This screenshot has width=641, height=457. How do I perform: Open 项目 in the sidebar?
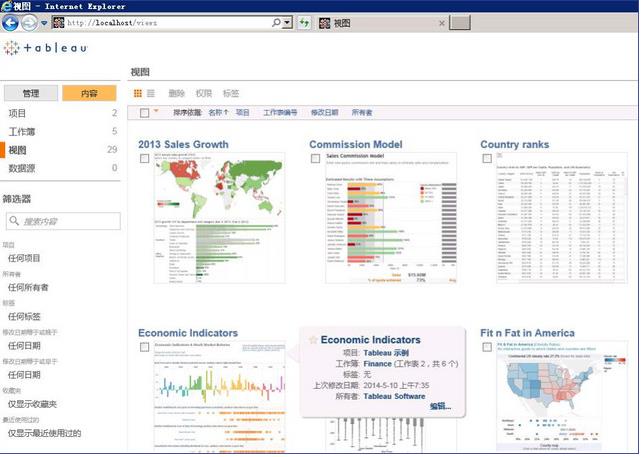17,113
